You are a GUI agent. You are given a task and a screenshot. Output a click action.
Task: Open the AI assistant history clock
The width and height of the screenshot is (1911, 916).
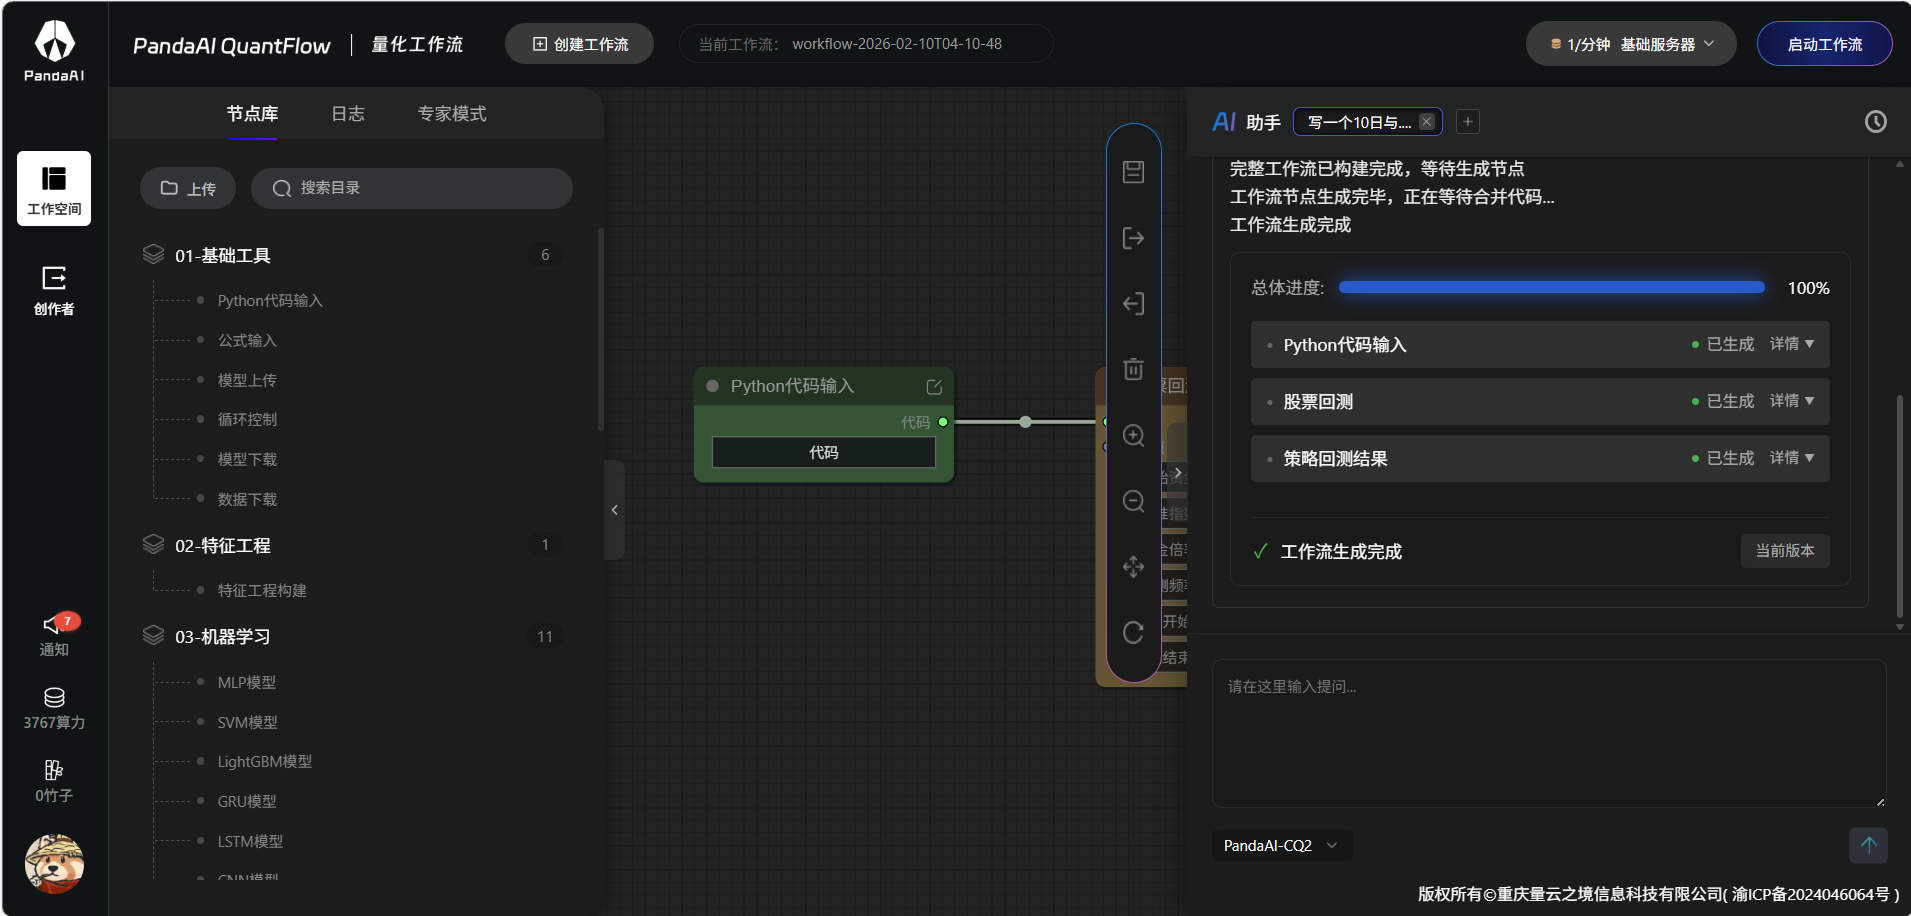click(x=1876, y=122)
